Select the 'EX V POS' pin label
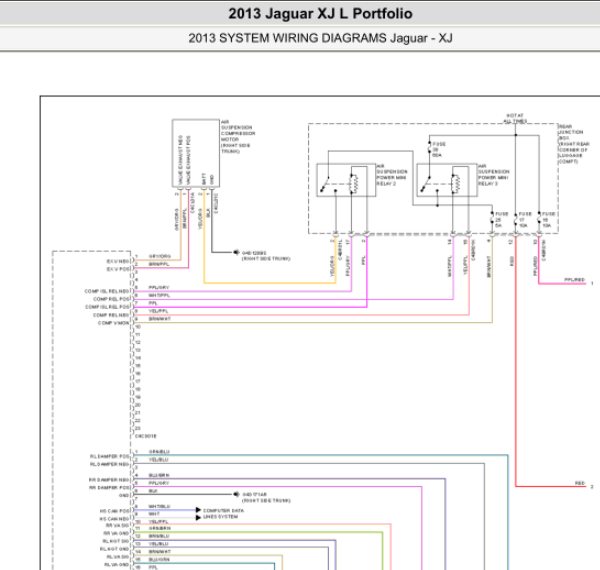600x570 pixels. click(118, 269)
